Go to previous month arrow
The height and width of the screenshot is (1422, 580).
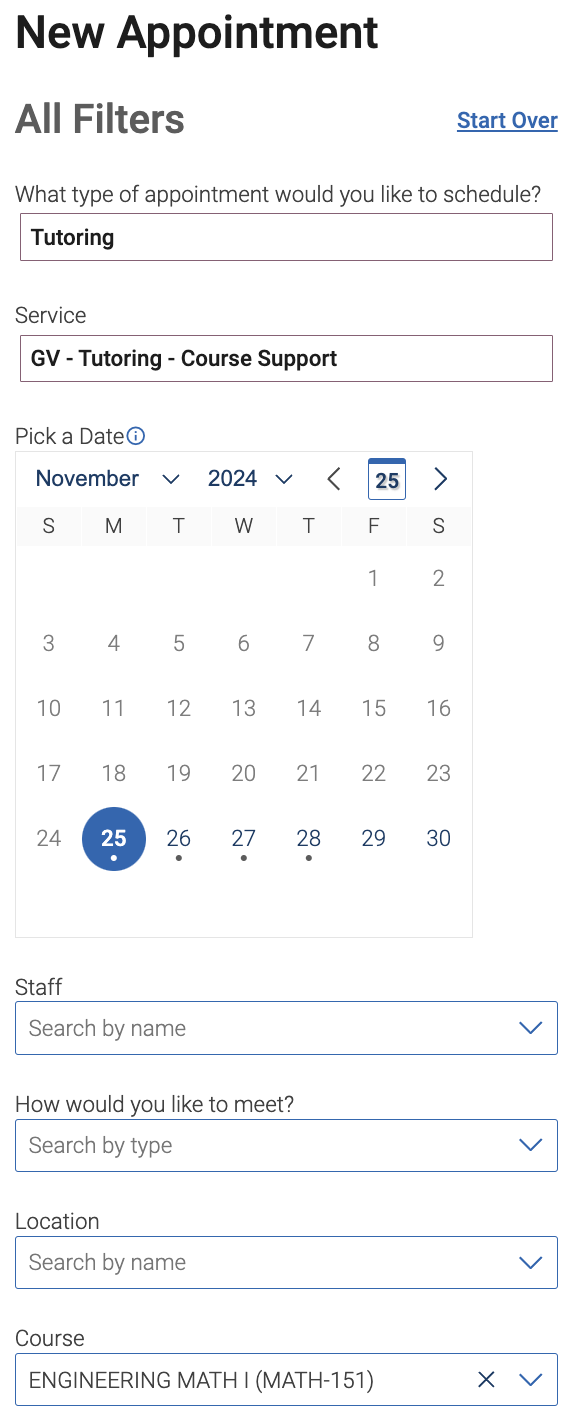coord(334,479)
